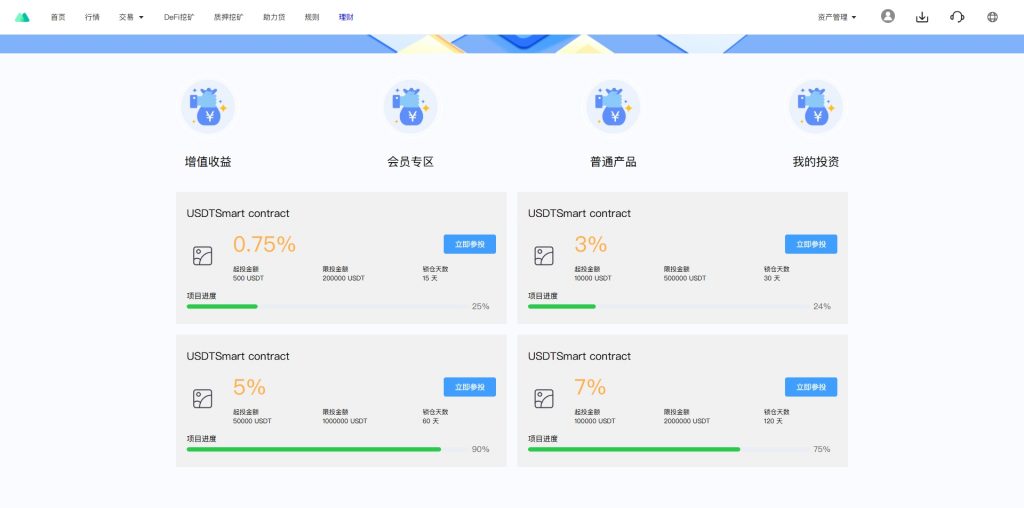Click the 3% rate text

point(591,244)
